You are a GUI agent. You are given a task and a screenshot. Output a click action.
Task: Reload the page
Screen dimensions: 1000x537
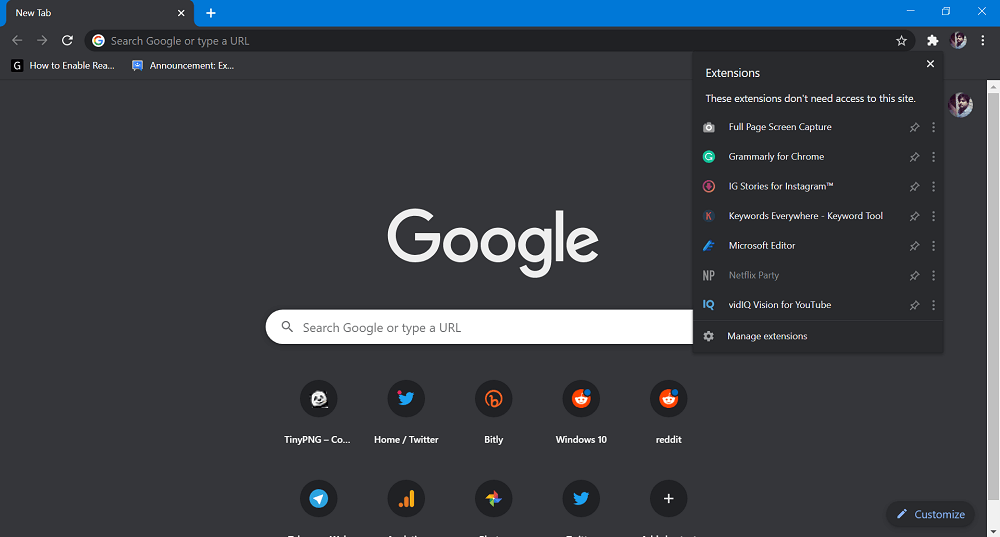click(67, 41)
